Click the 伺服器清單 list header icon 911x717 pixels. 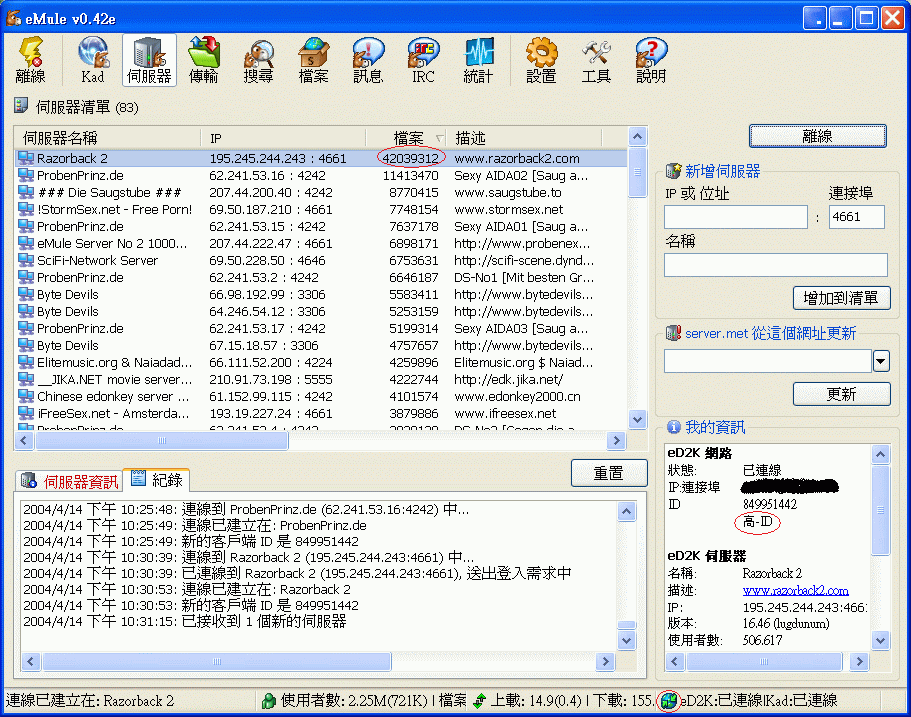[21, 106]
